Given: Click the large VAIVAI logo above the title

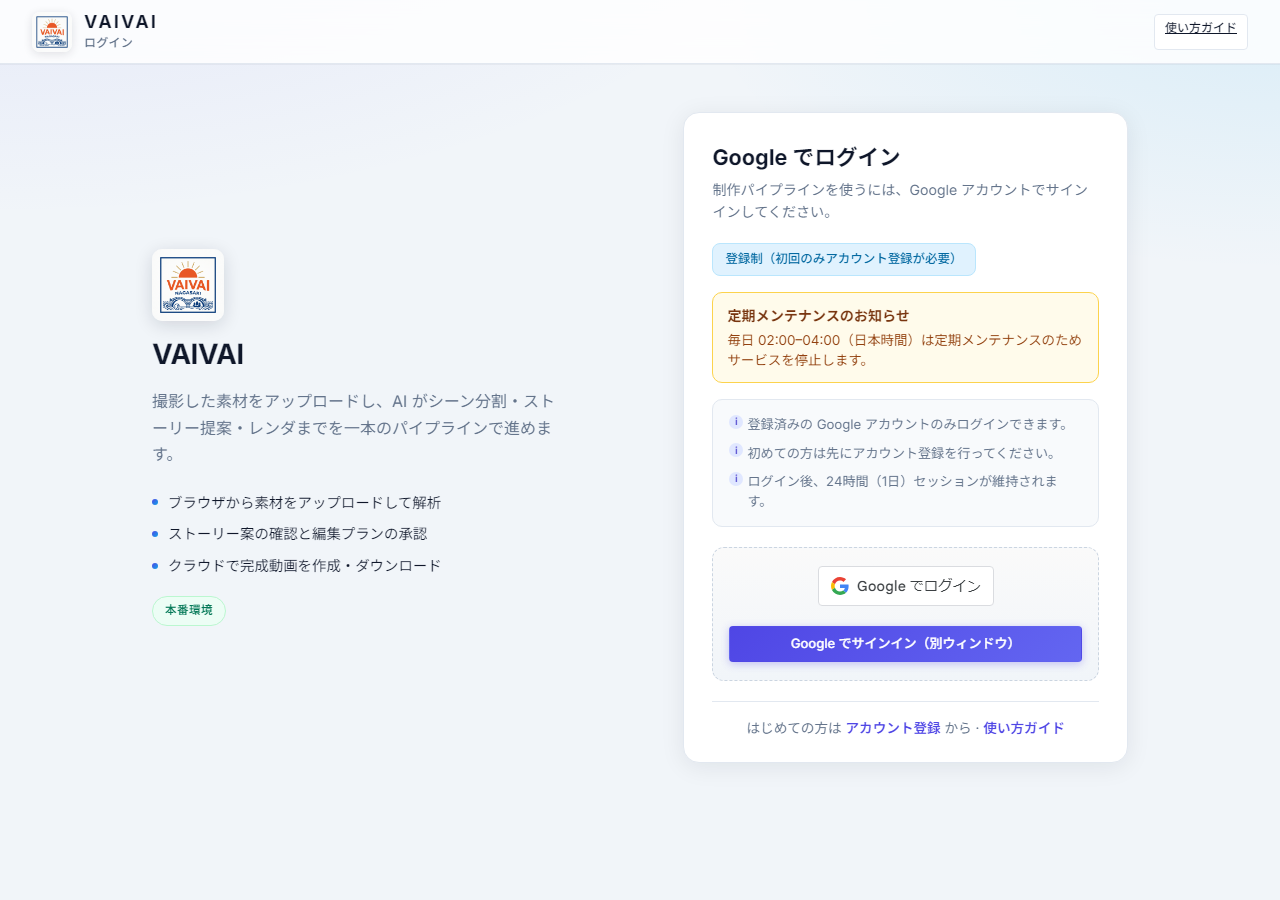Looking at the screenshot, I should point(188,285).
